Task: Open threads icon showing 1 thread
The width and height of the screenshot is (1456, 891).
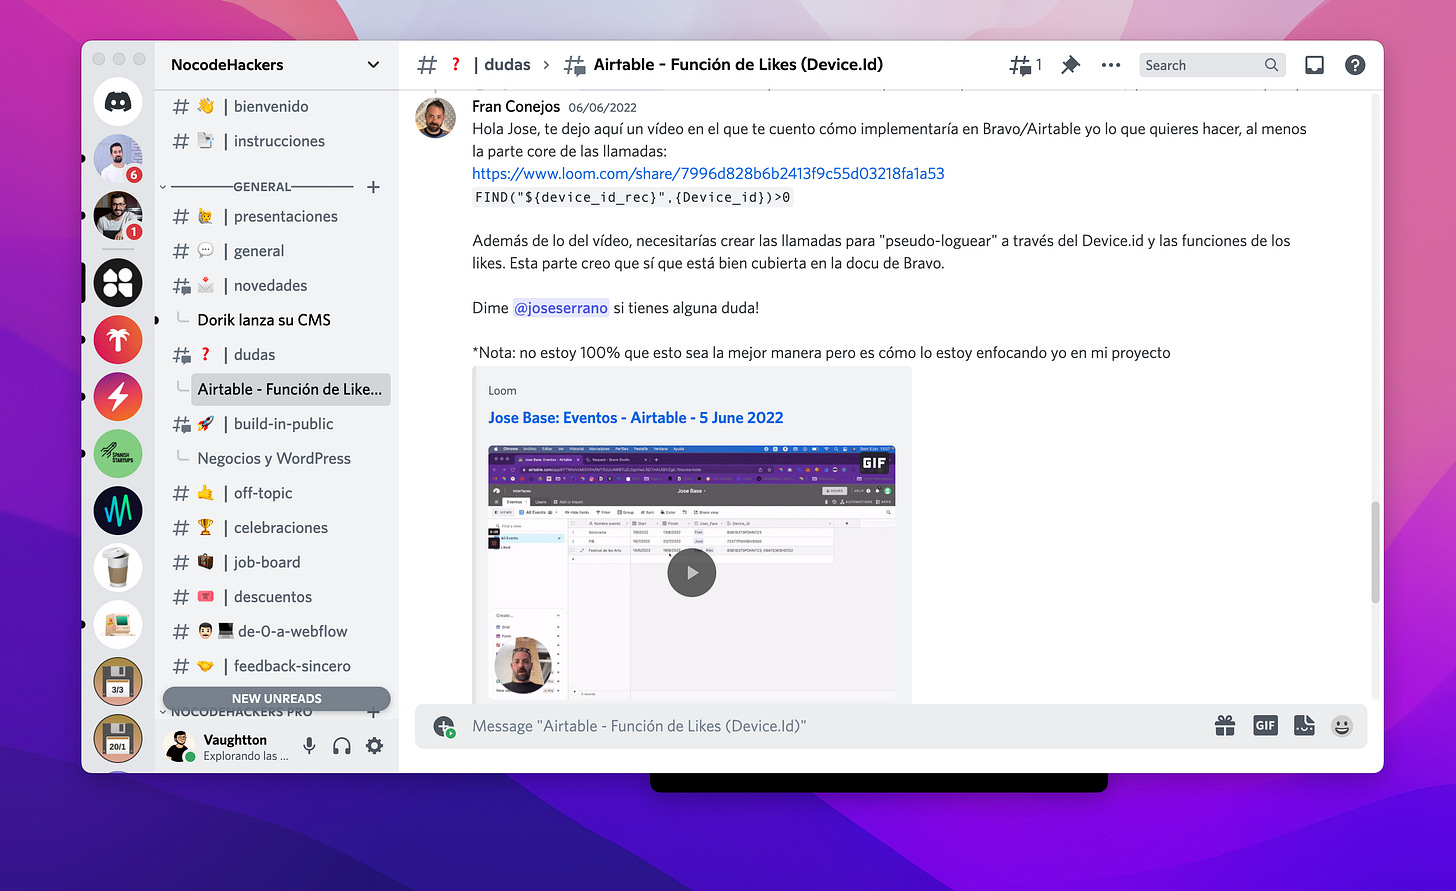Action: coord(1025,65)
